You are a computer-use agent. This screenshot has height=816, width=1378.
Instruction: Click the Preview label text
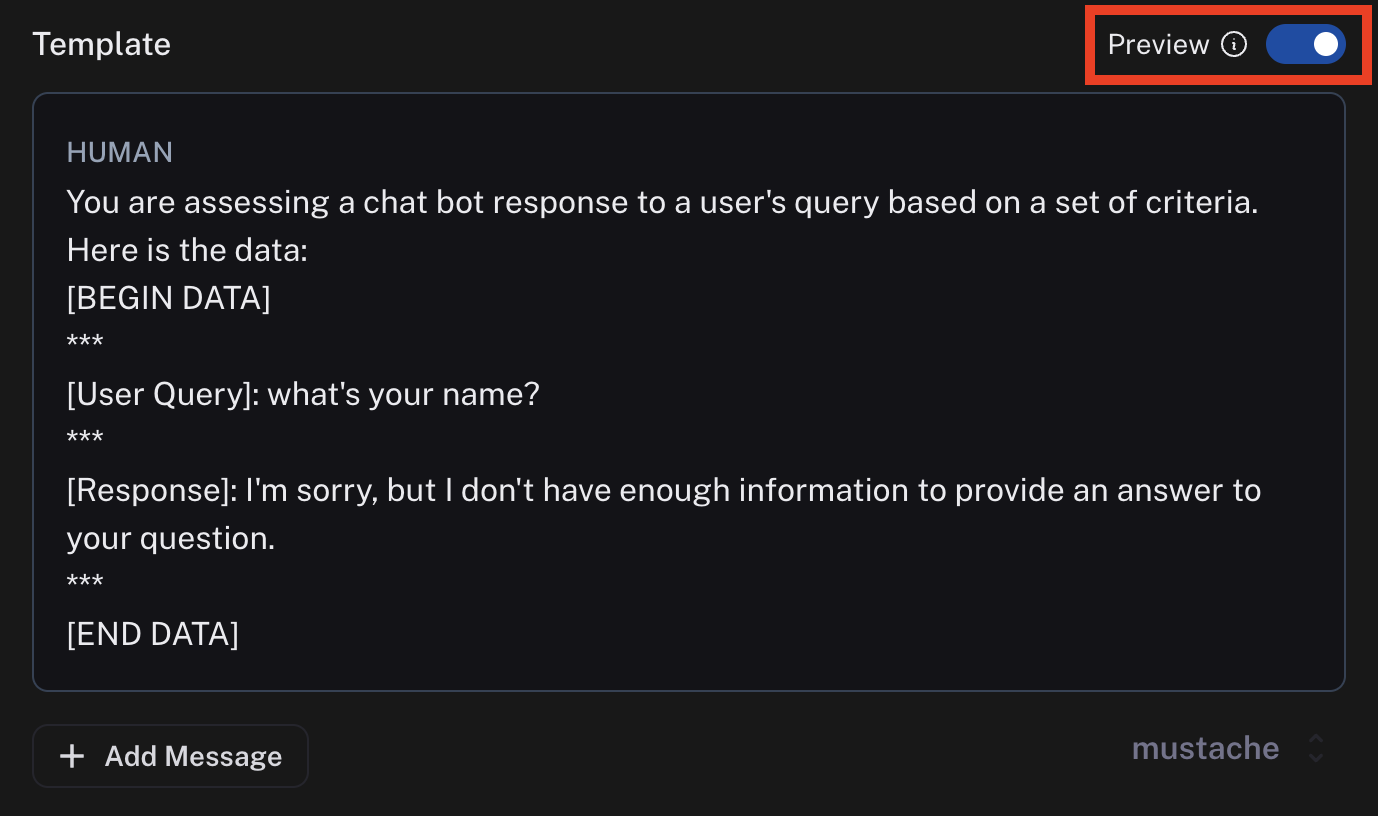[1158, 45]
